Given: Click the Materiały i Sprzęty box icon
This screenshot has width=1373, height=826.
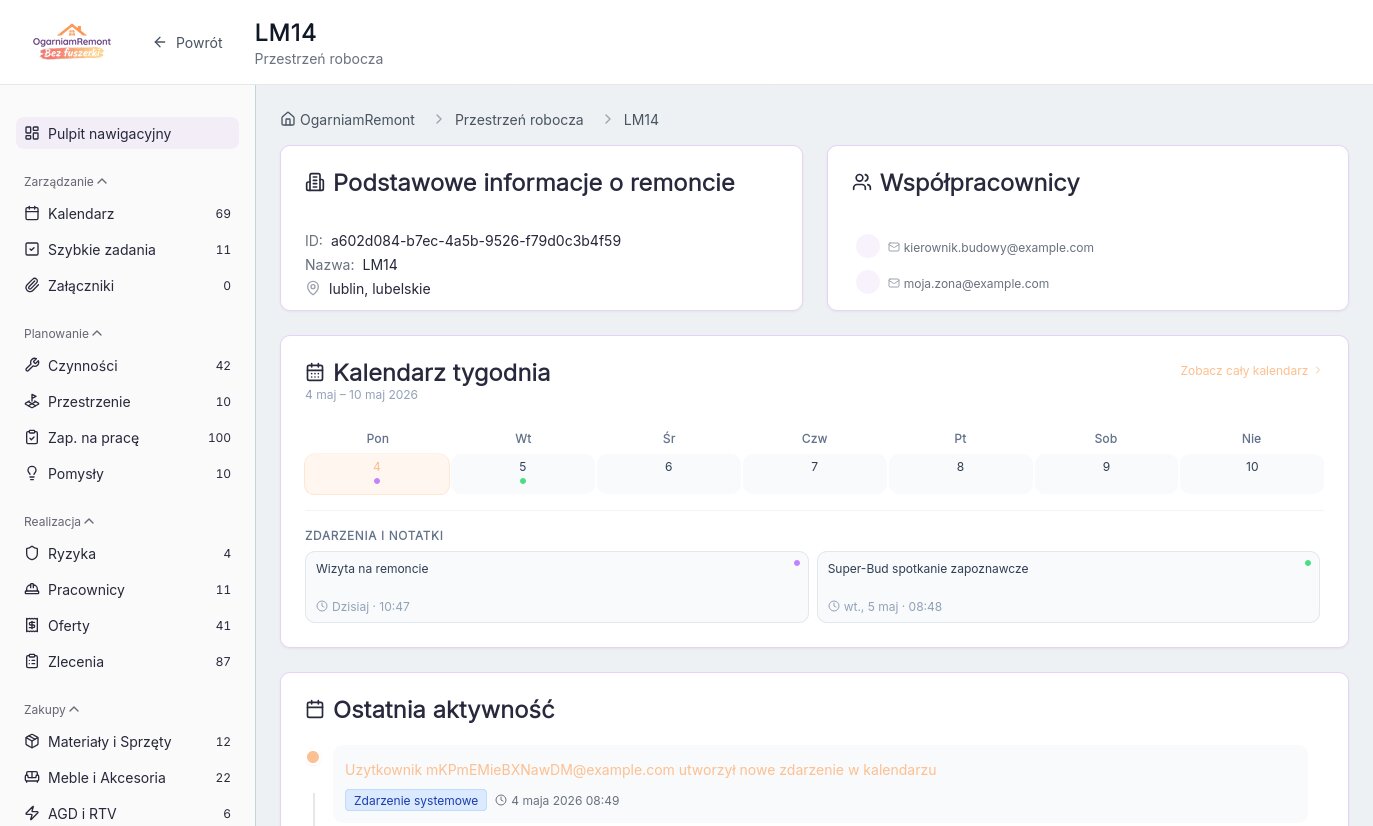Looking at the screenshot, I should pyautogui.click(x=32, y=742).
